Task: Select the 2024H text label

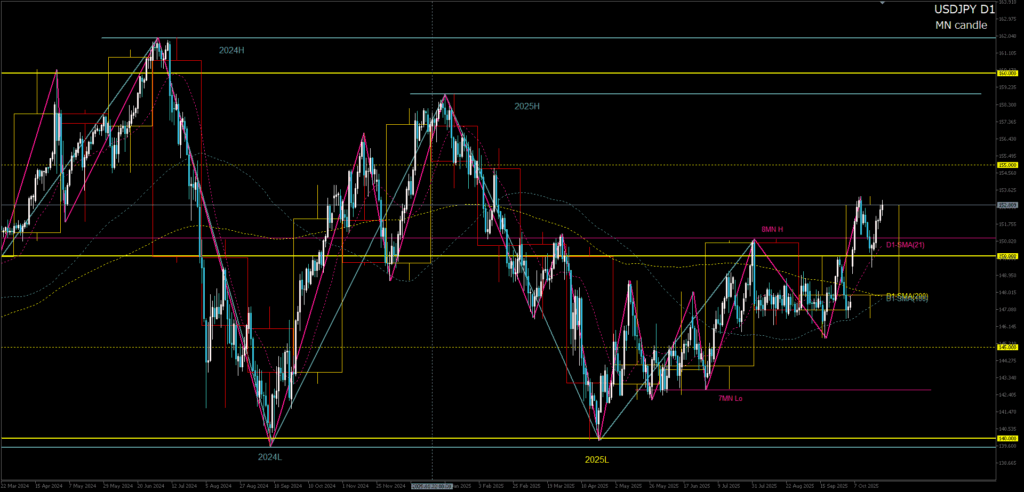Action: coord(231,49)
